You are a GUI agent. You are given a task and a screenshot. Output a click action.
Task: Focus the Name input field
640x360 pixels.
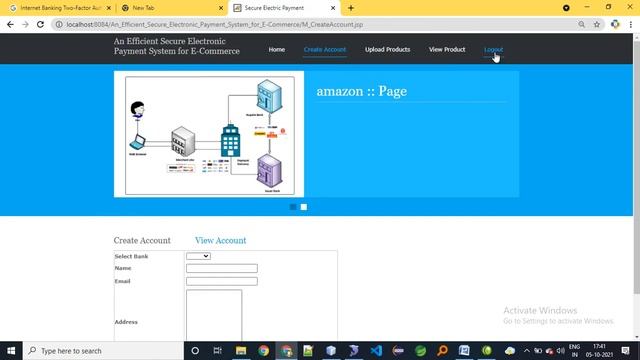(x=222, y=268)
